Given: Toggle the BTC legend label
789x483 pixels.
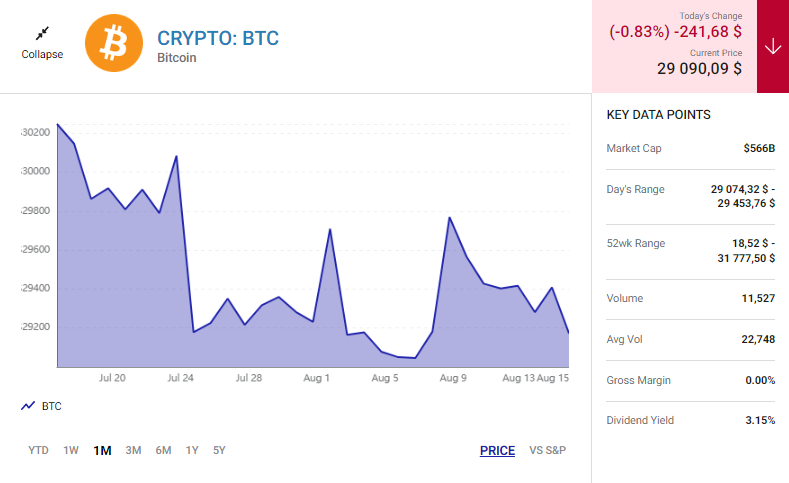Looking at the screenshot, I should (x=51, y=406).
